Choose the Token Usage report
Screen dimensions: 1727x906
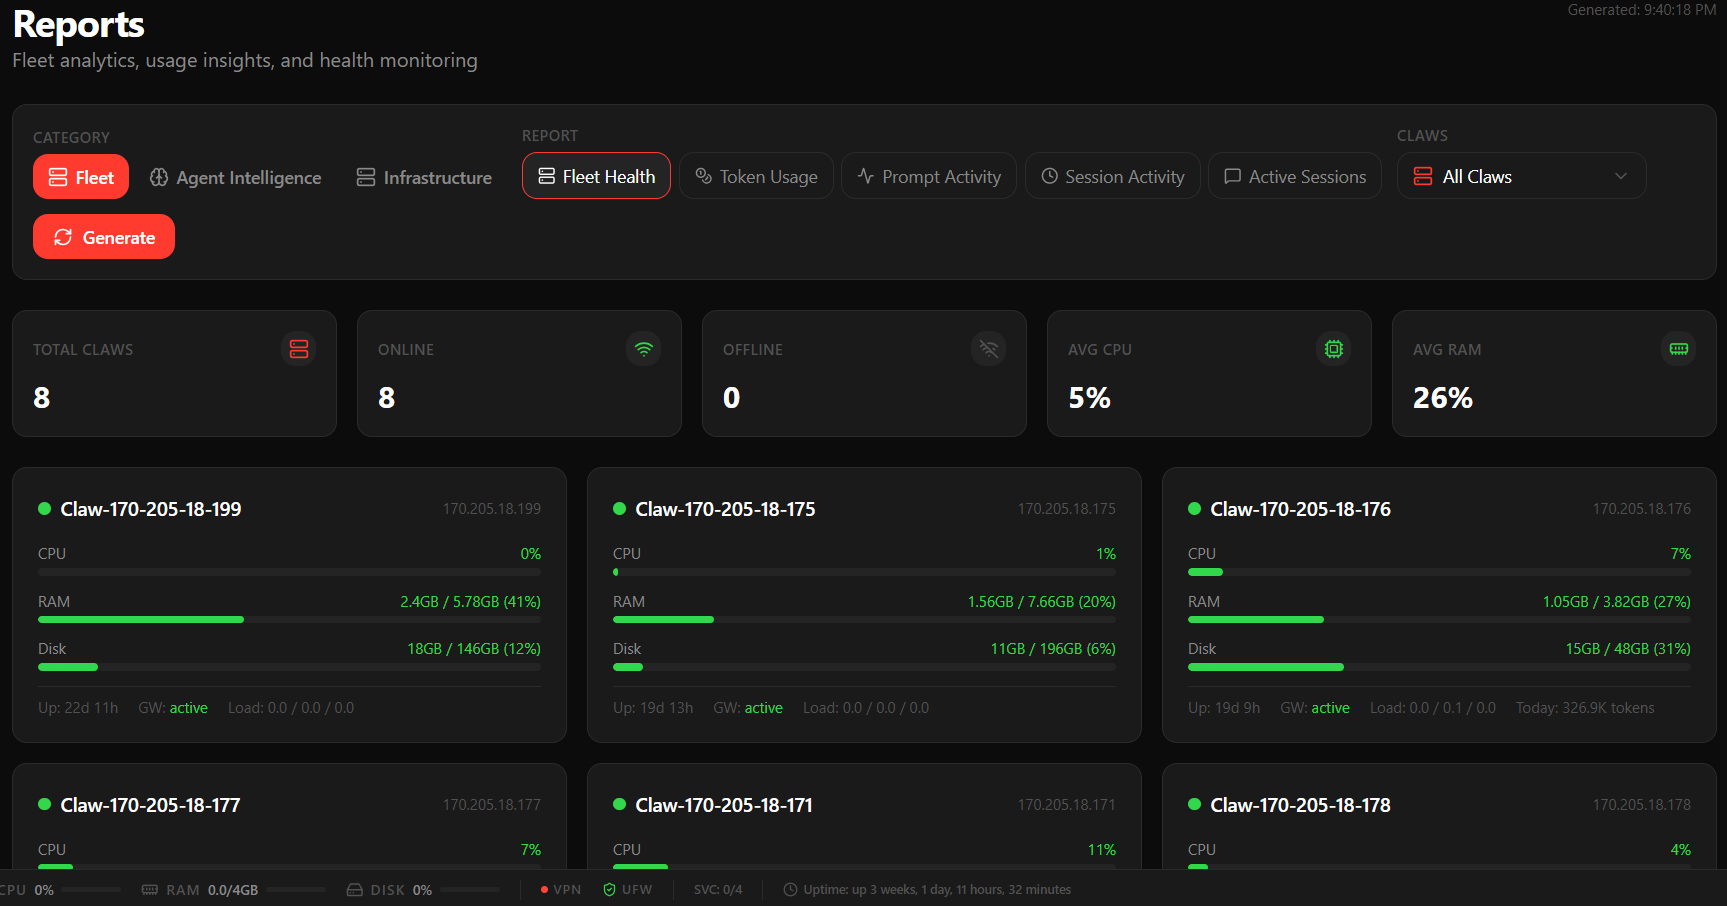coord(756,176)
